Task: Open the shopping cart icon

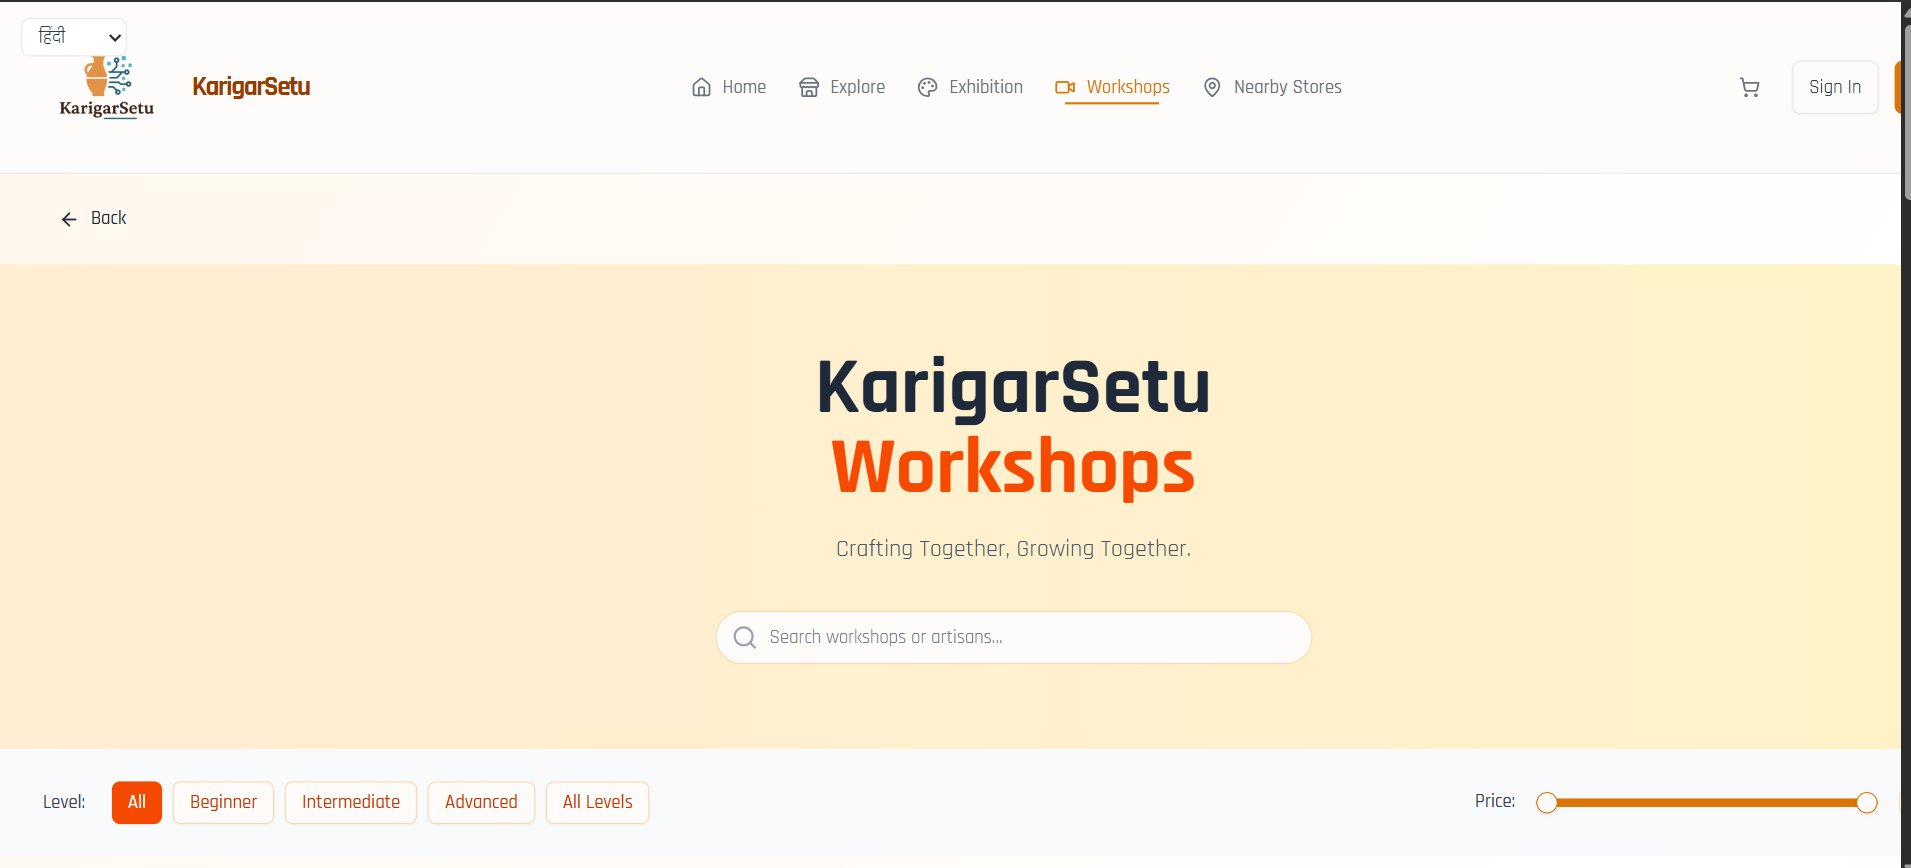Action: 1749,88
